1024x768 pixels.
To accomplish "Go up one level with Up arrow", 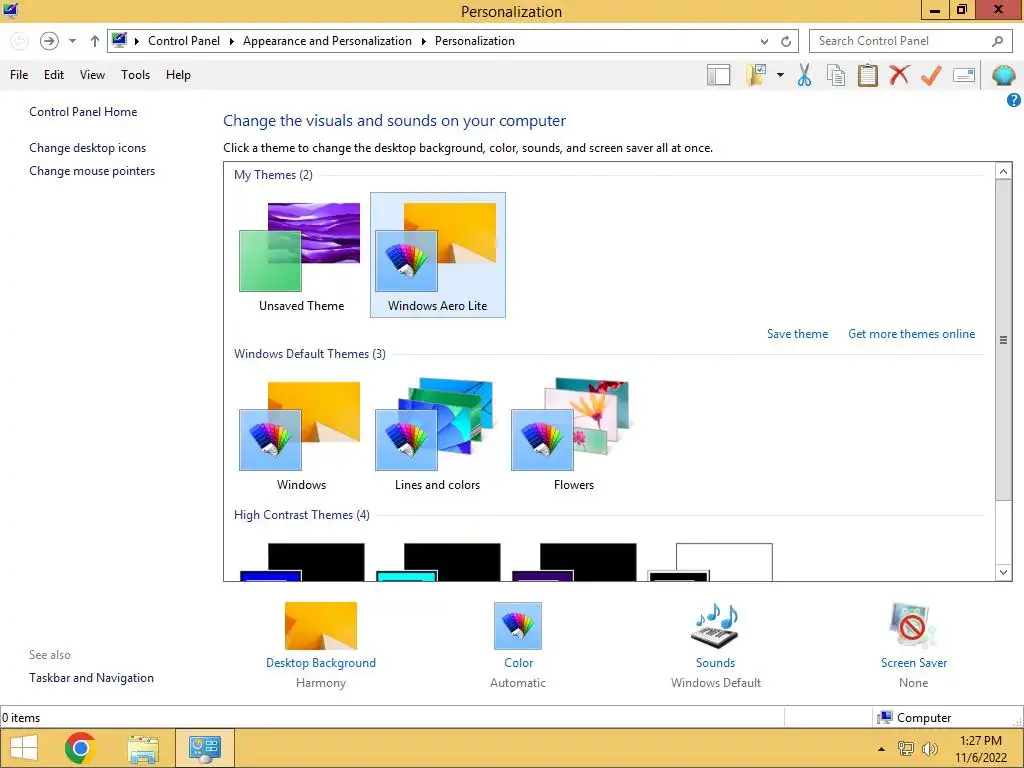I will coord(95,41).
